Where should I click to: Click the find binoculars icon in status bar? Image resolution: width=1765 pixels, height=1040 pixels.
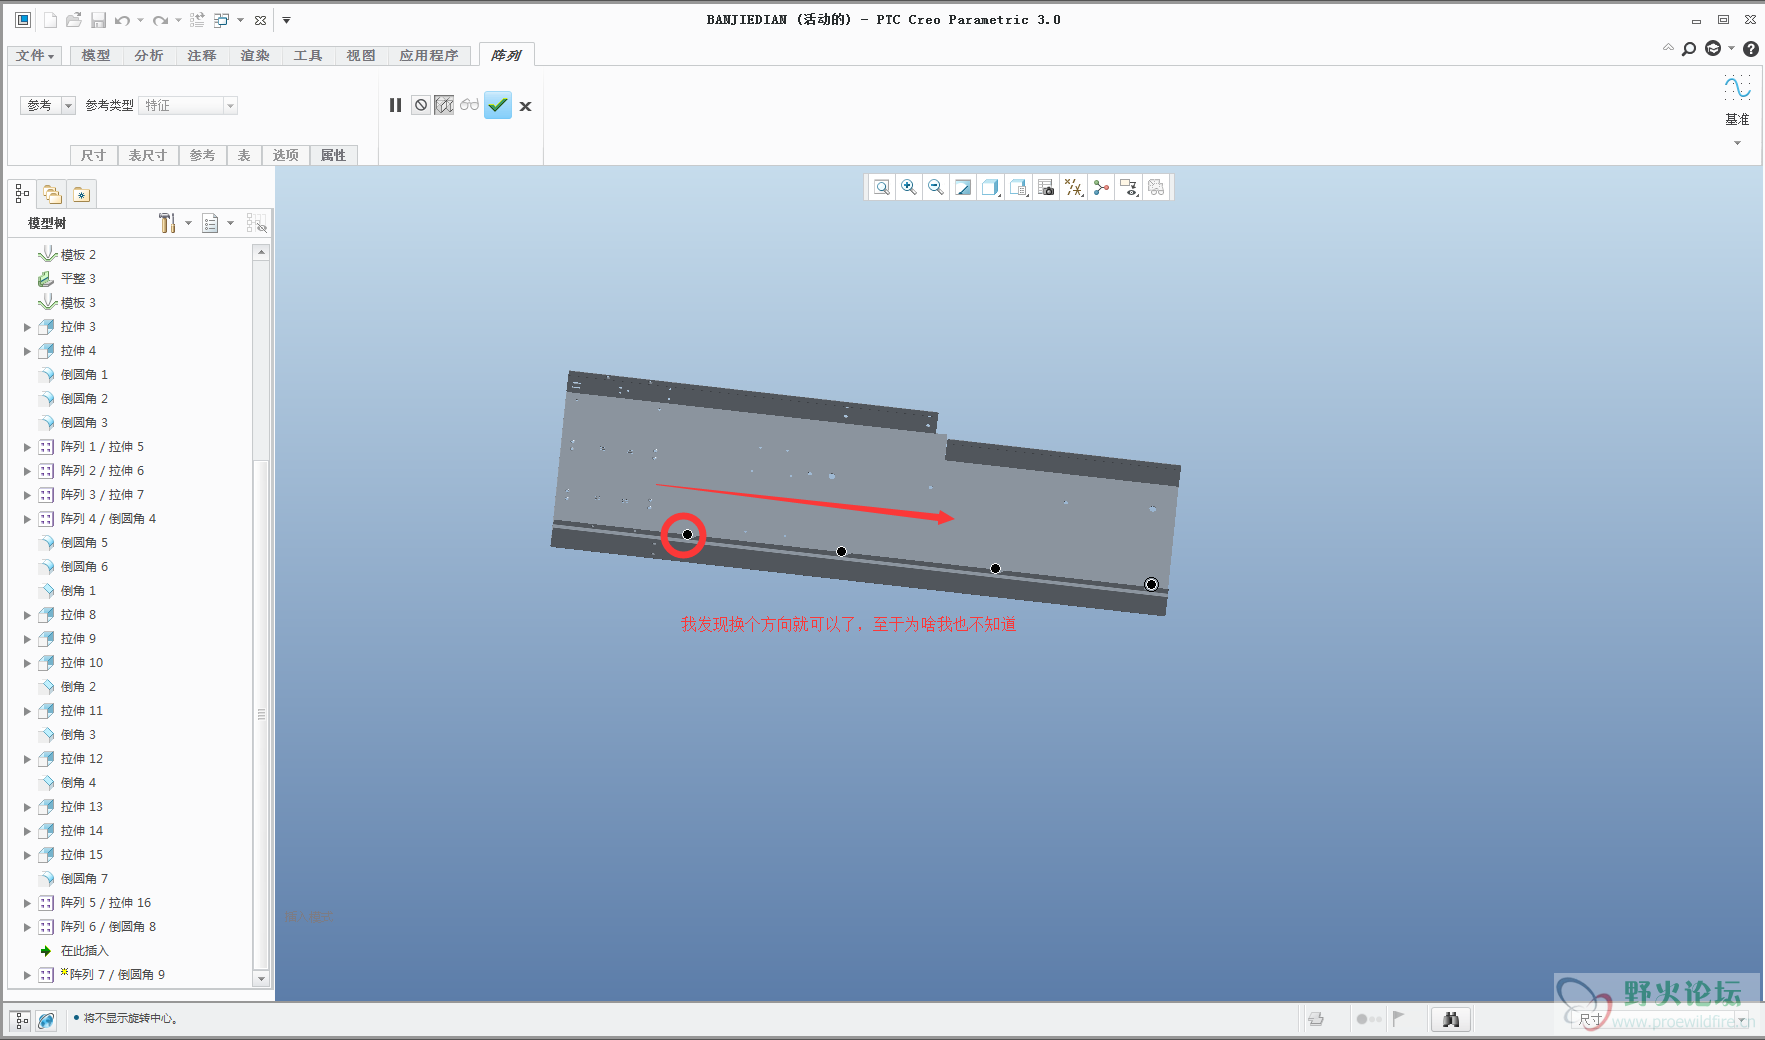click(x=1451, y=1019)
